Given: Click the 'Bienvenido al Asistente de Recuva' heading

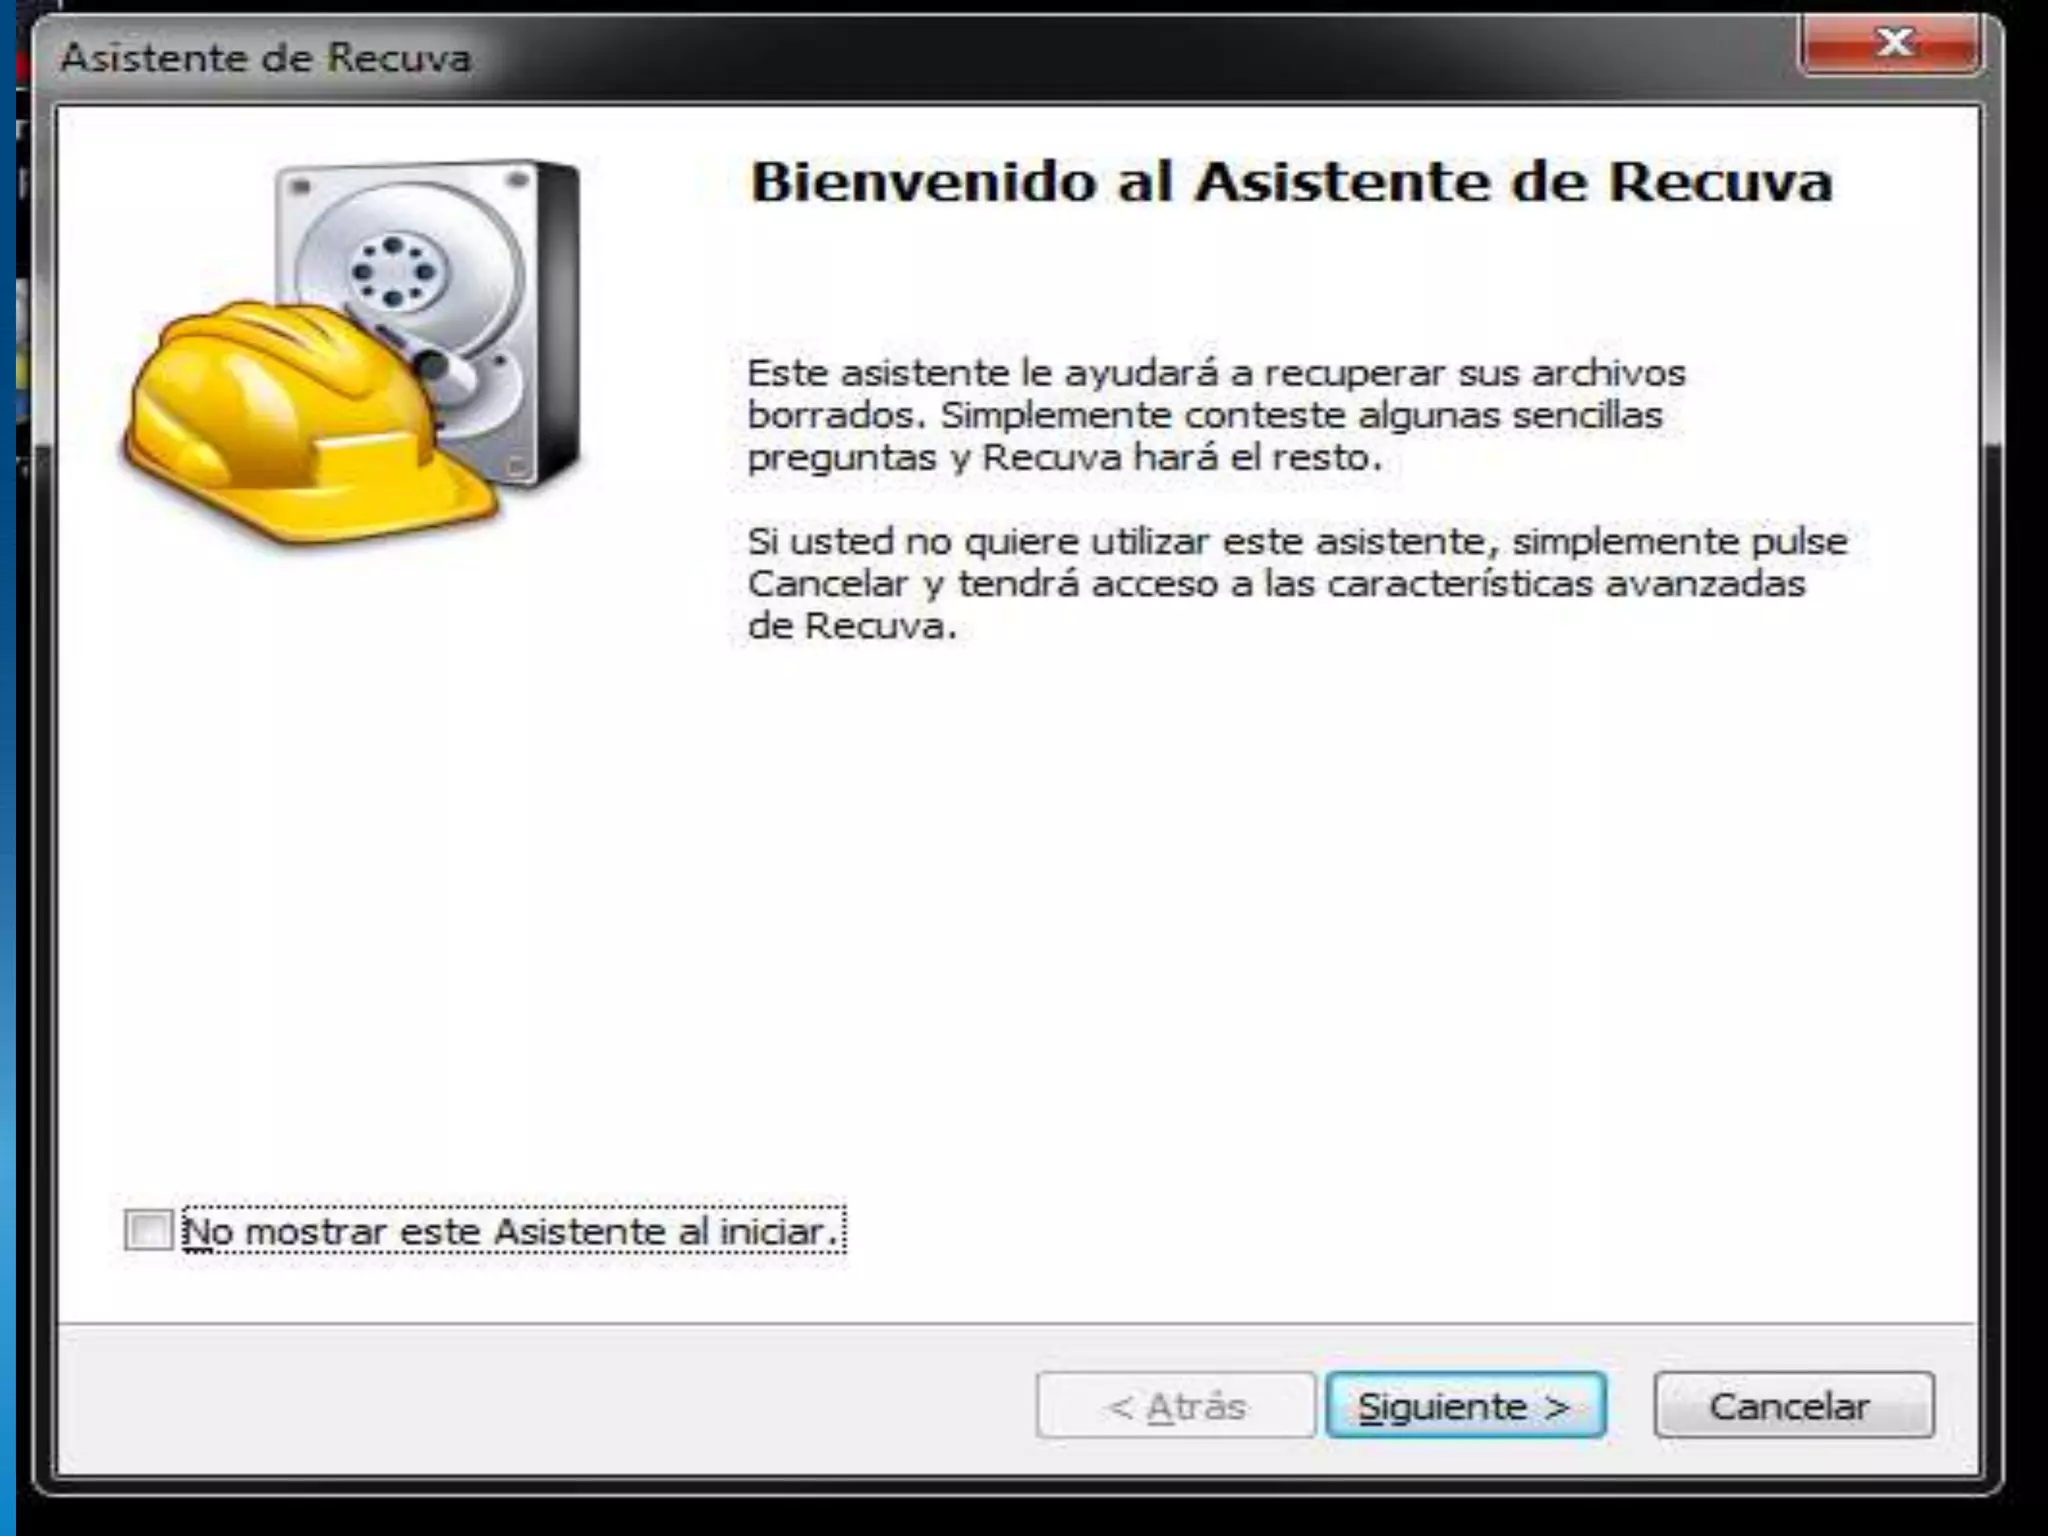Looking at the screenshot, I should [x=1291, y=182].
